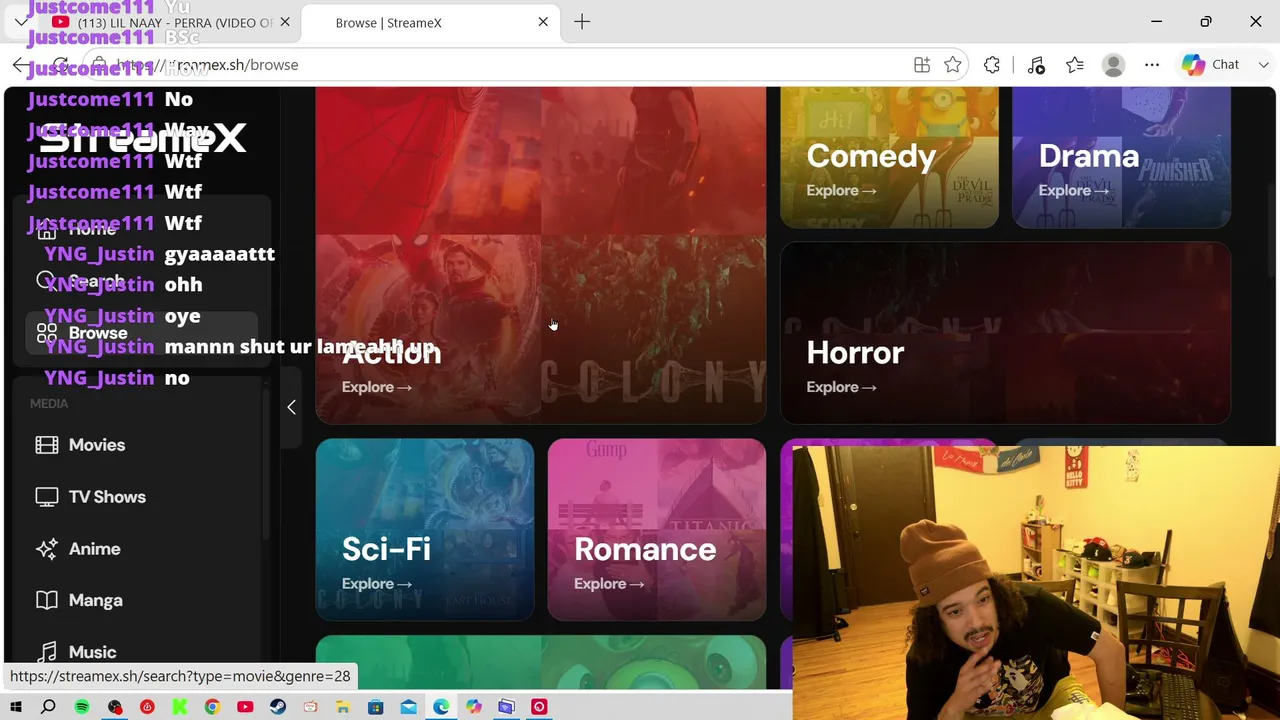This screenshot has width=1280, height=720.
Task: Open Steam from the taskbar
Action: 278,708
